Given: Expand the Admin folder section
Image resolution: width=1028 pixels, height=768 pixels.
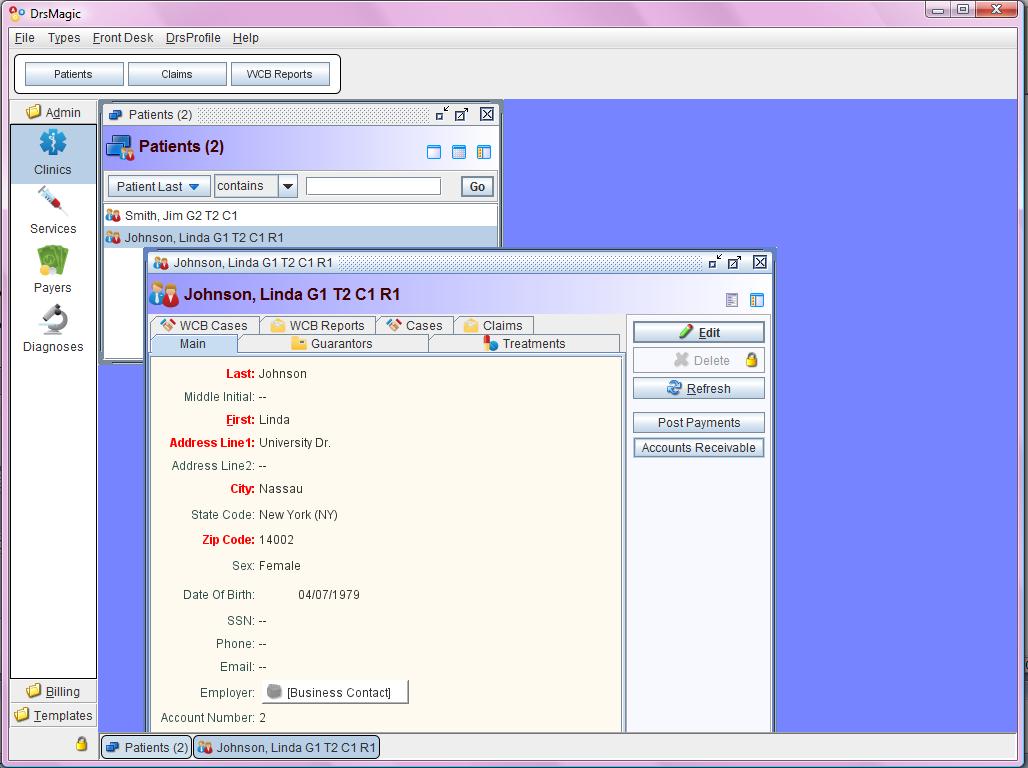Looking at the screenshot, I should click(x=53, y=112).
